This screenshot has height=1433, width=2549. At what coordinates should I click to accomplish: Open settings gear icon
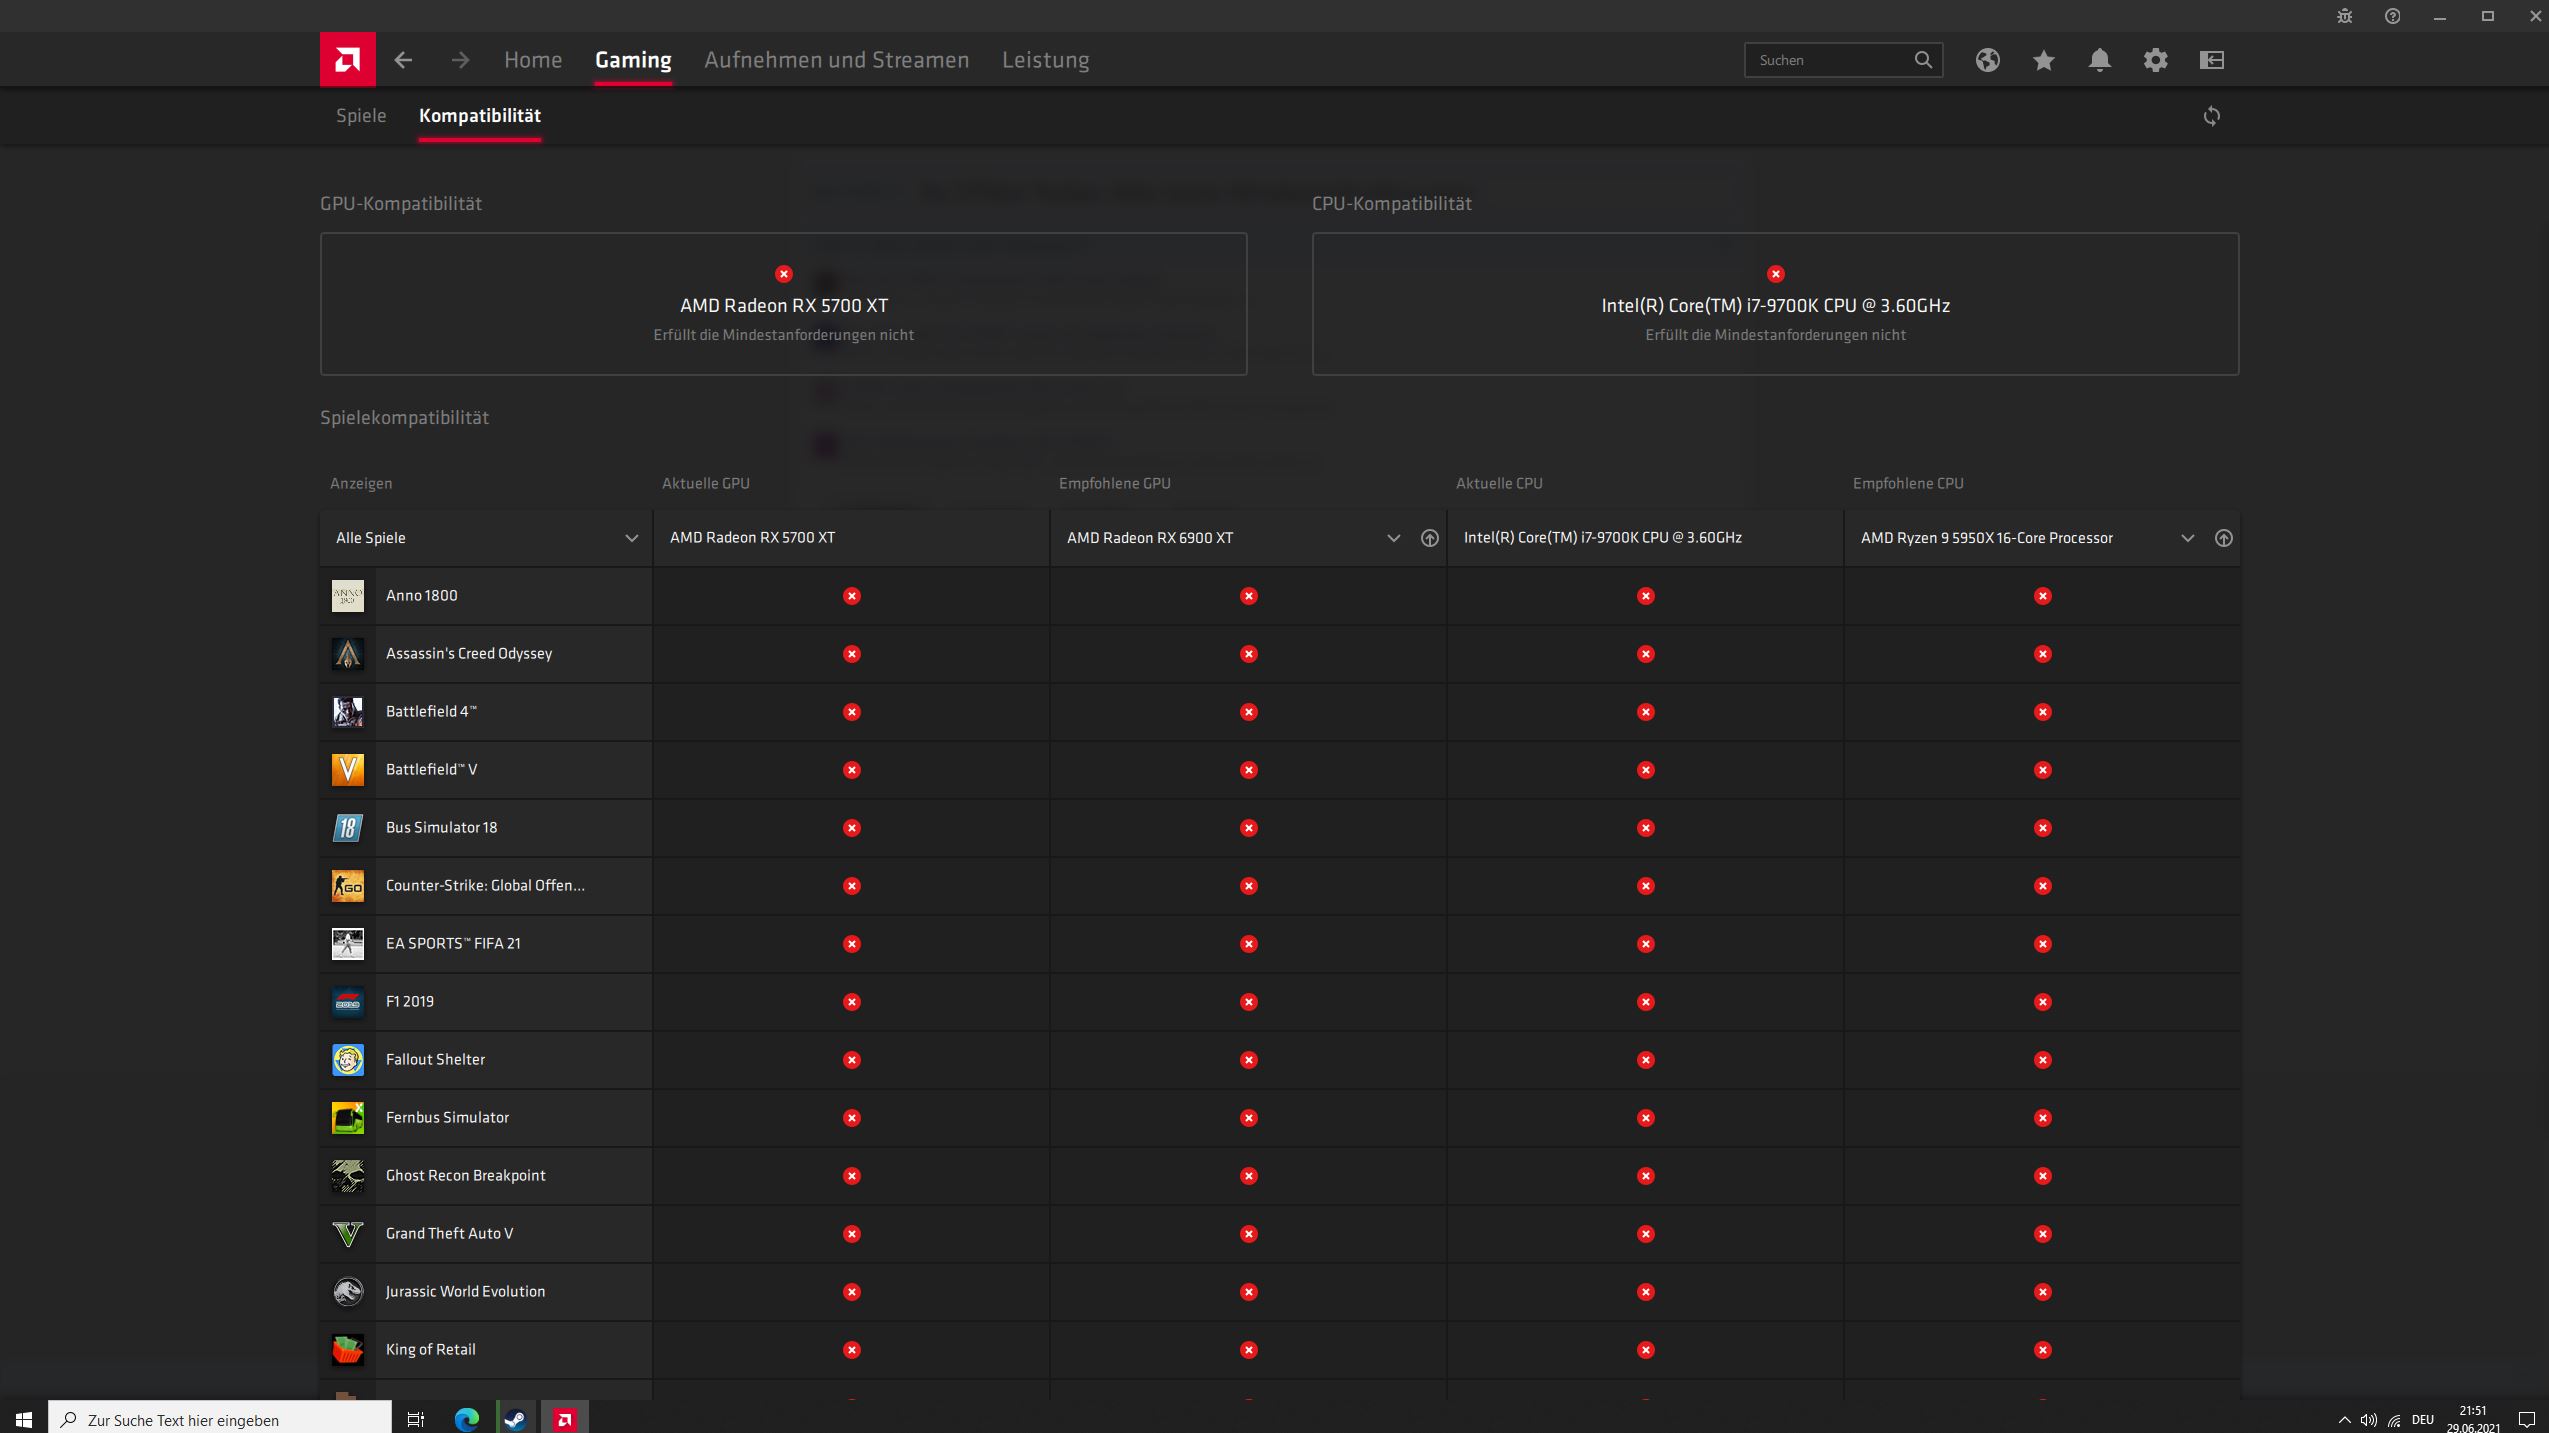pyautogui.click(x=2155, y=60)
